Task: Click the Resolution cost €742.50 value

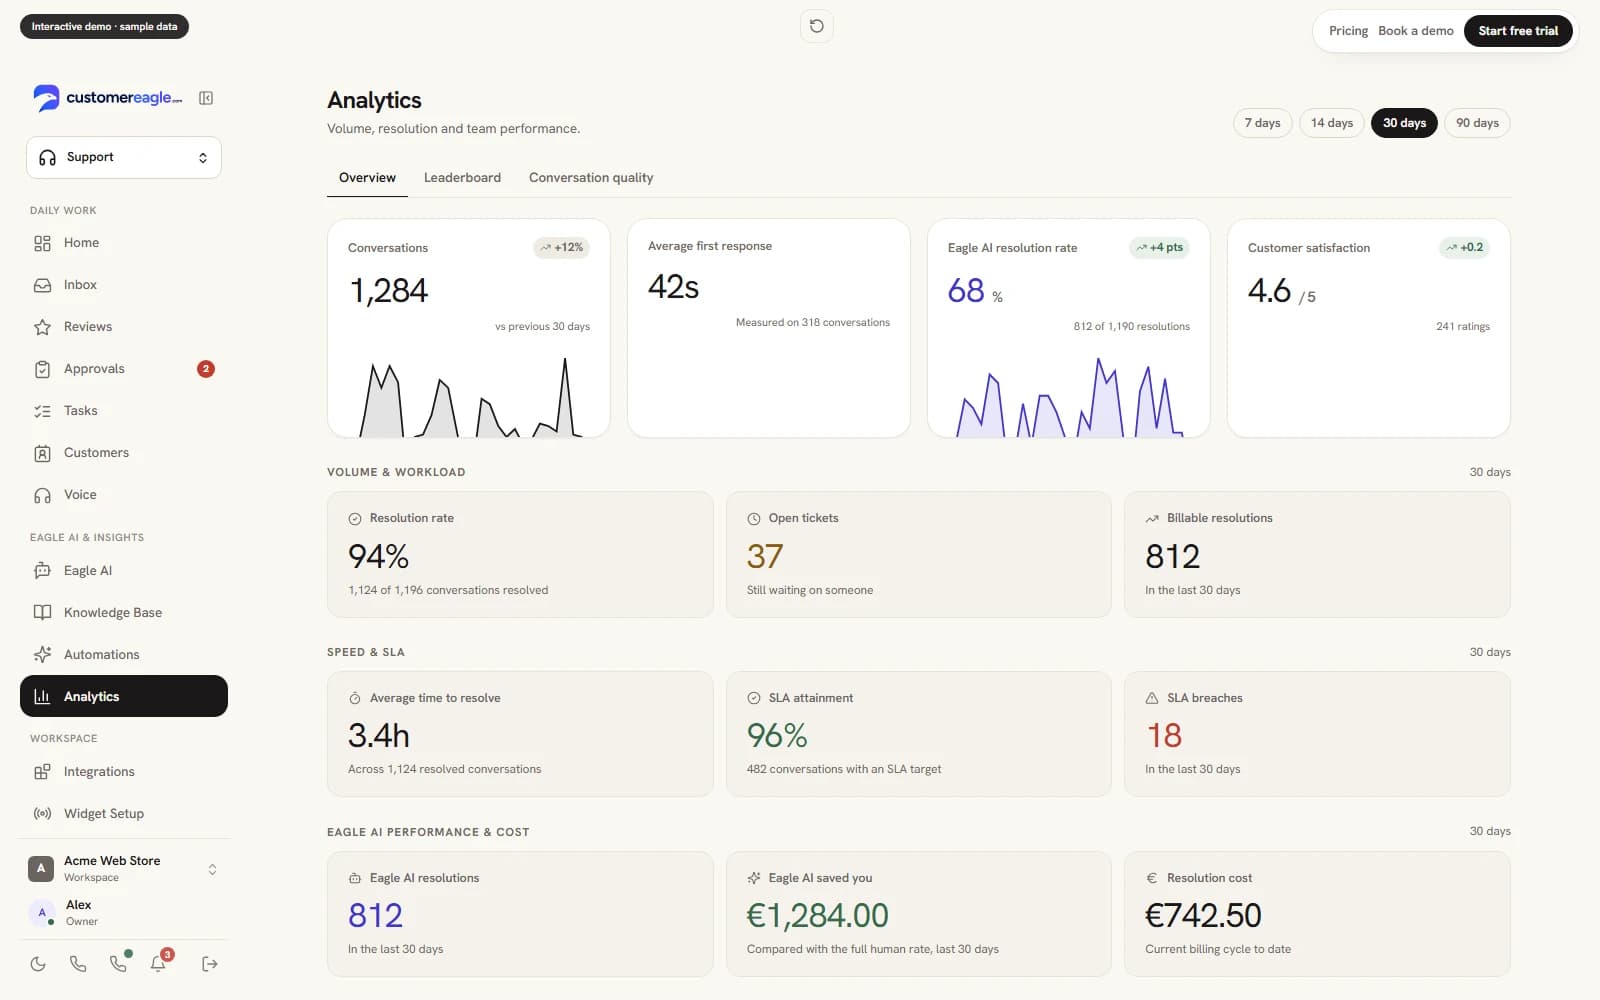Action: click(x=1203, y=916)
